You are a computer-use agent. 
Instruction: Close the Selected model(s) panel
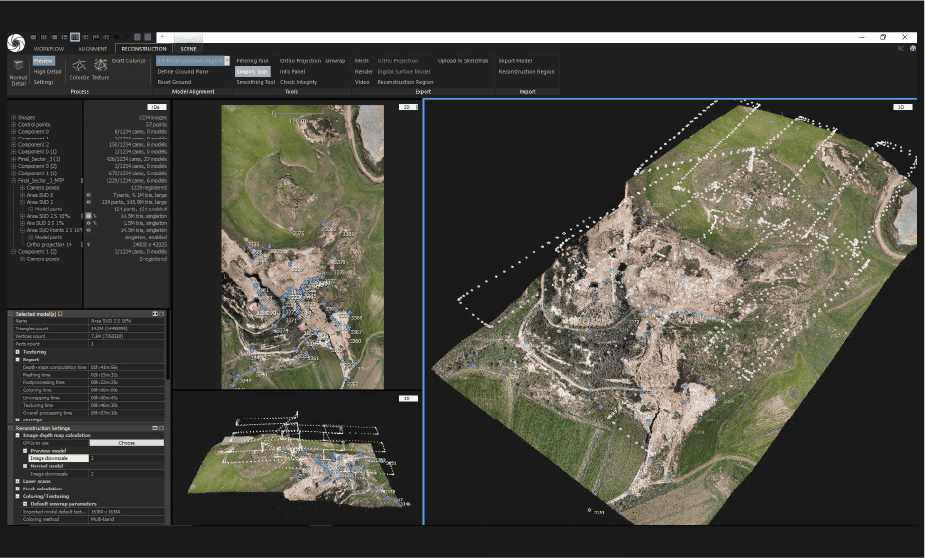[x=162, y=313]
